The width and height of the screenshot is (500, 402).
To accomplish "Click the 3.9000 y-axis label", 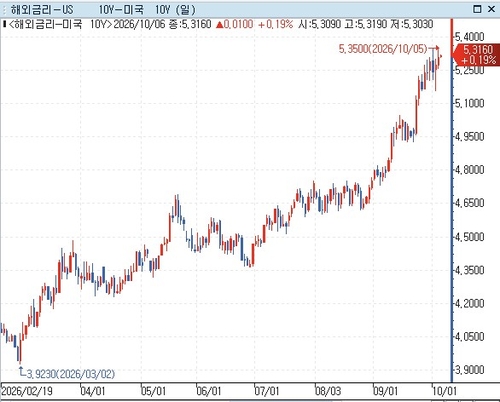I will [469, 369].
